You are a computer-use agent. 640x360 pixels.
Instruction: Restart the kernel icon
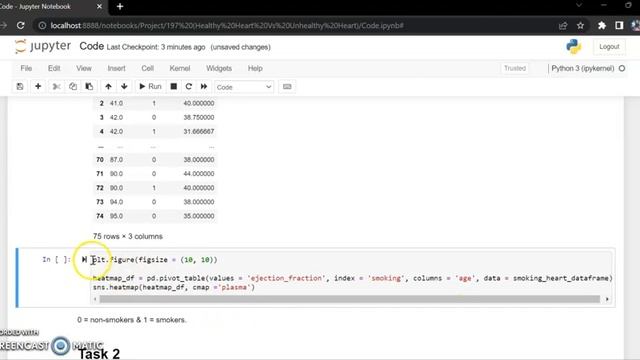(x=189, y=87)
